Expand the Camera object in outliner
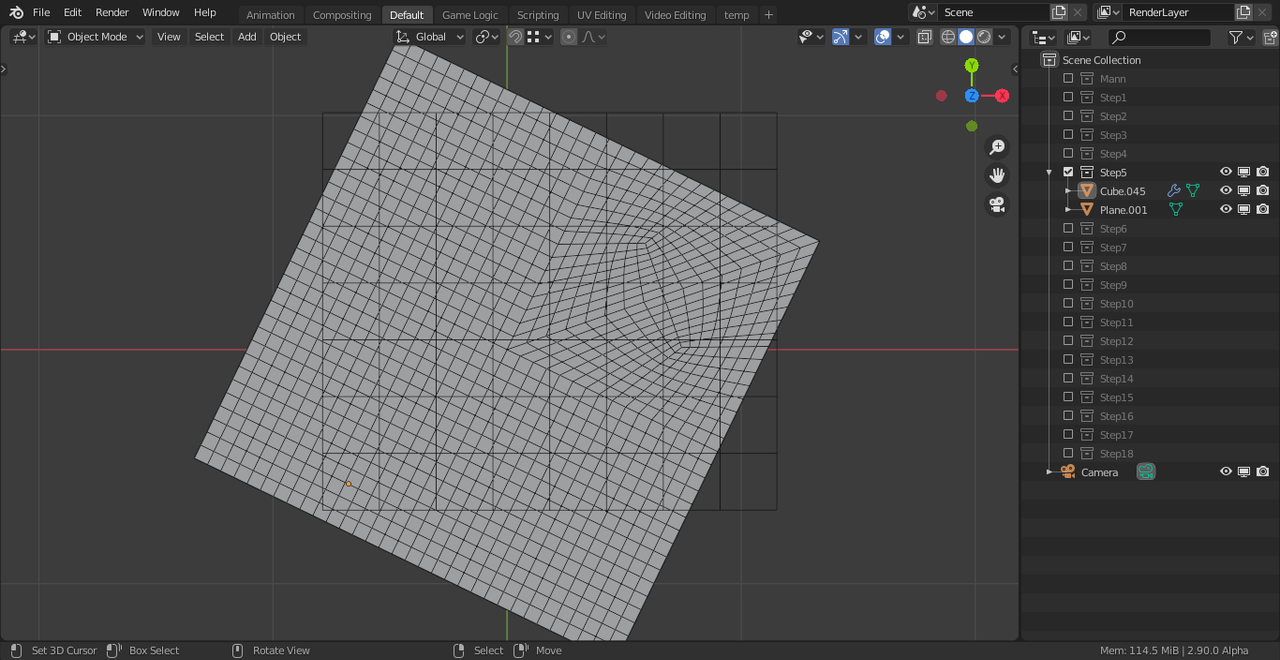Image resolution: width=1280 pixels, height=660 pixels. coord(1049,472)
